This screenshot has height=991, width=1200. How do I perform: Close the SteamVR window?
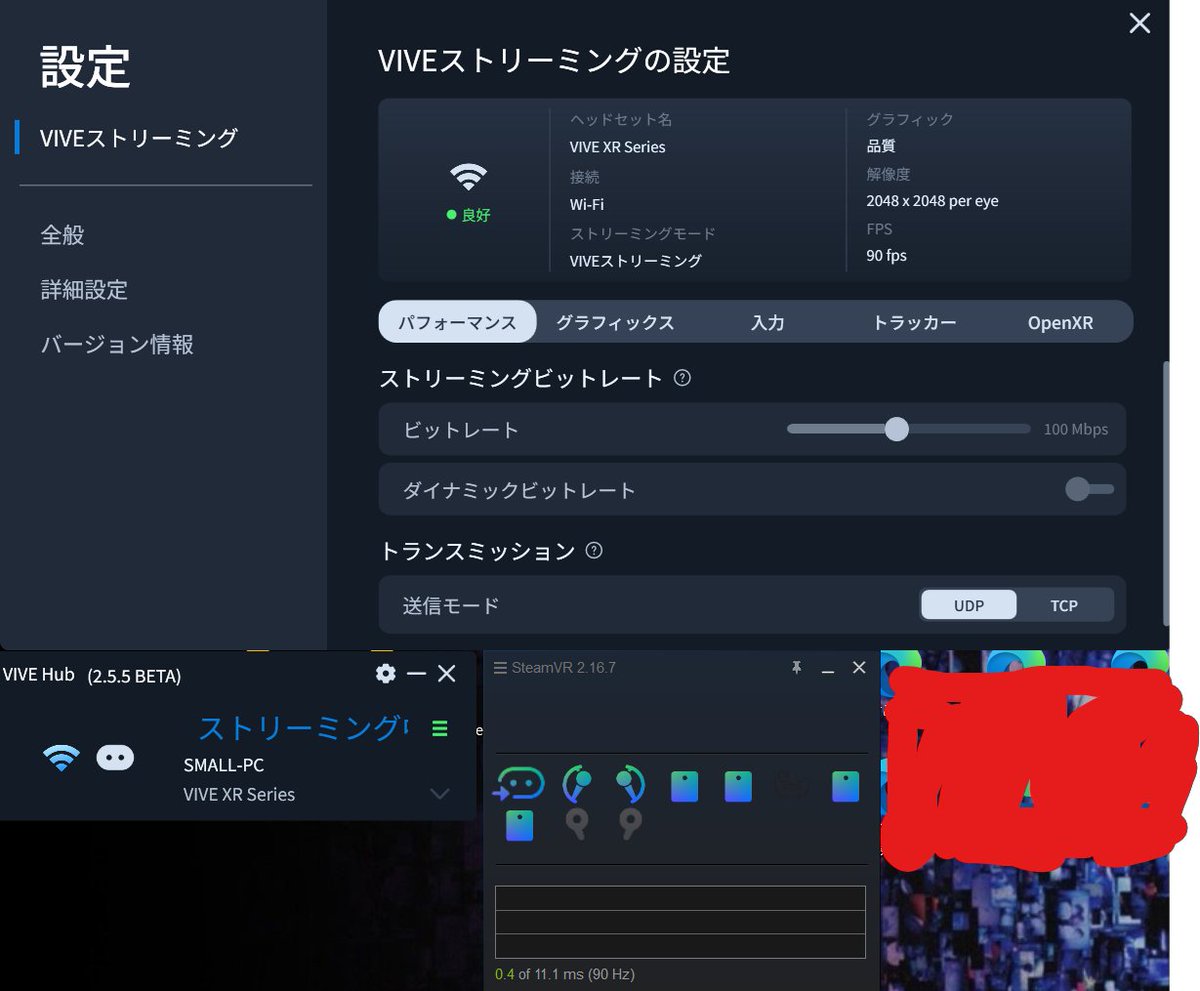[859, 668]
